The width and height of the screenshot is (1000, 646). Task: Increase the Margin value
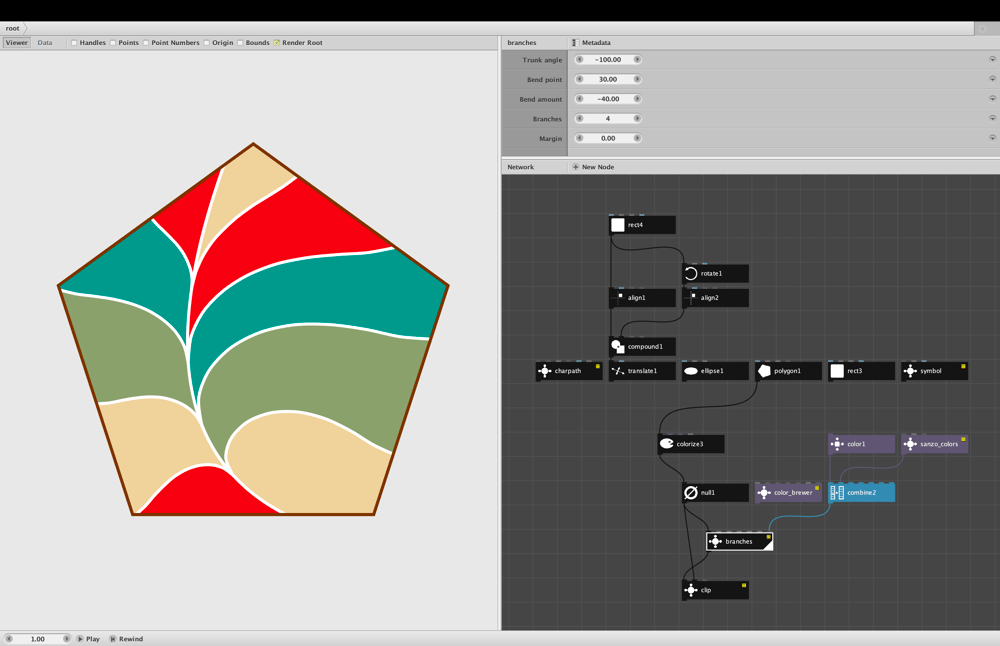tap(636, 138)
